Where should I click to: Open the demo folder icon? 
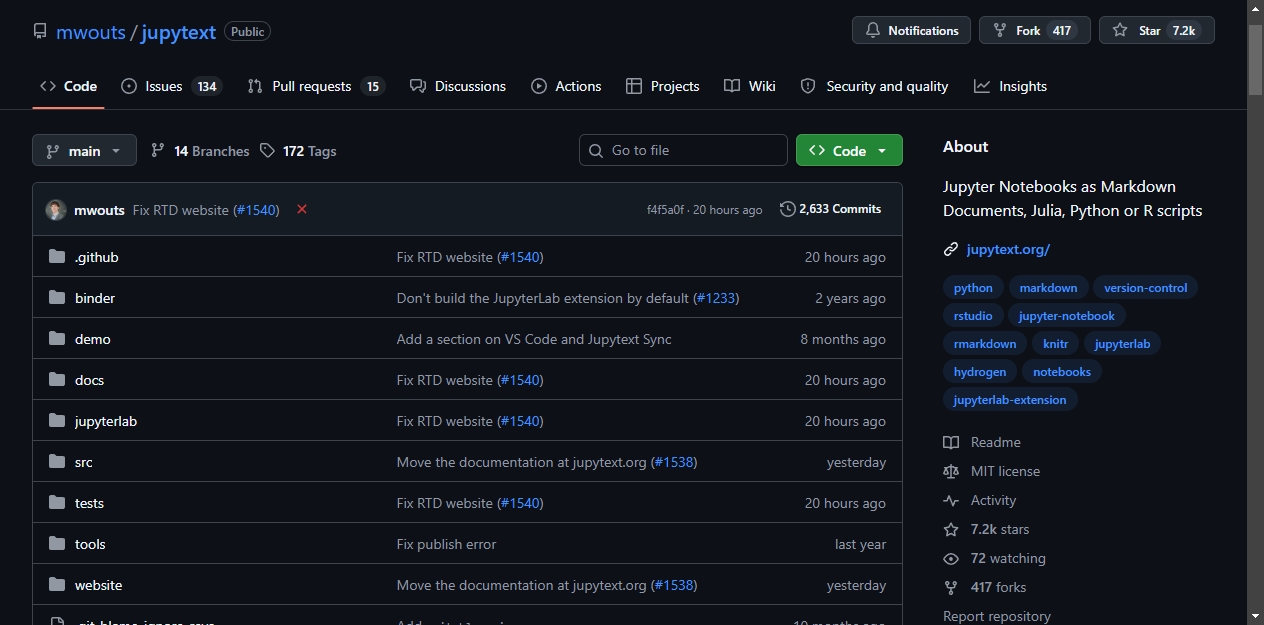(57, 339)
